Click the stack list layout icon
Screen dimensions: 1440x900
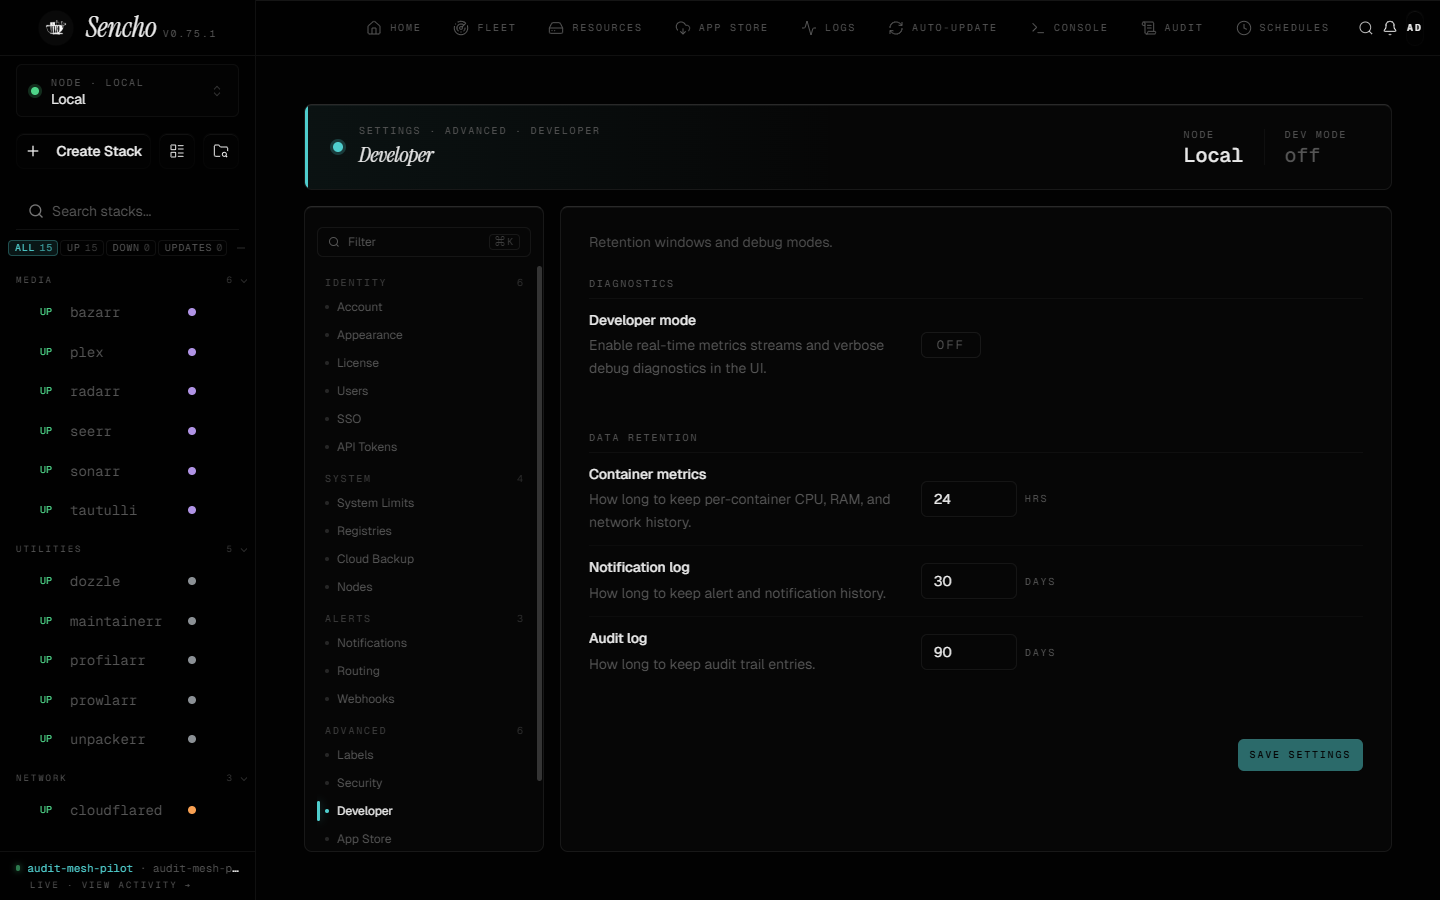point(177,151)
